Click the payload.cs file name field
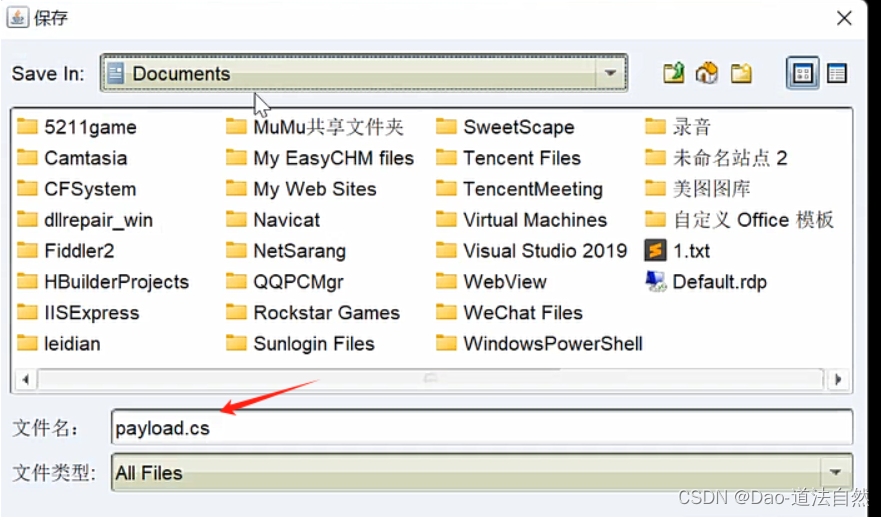The width and height of the screenshot is (886, 517). point(481,428)
